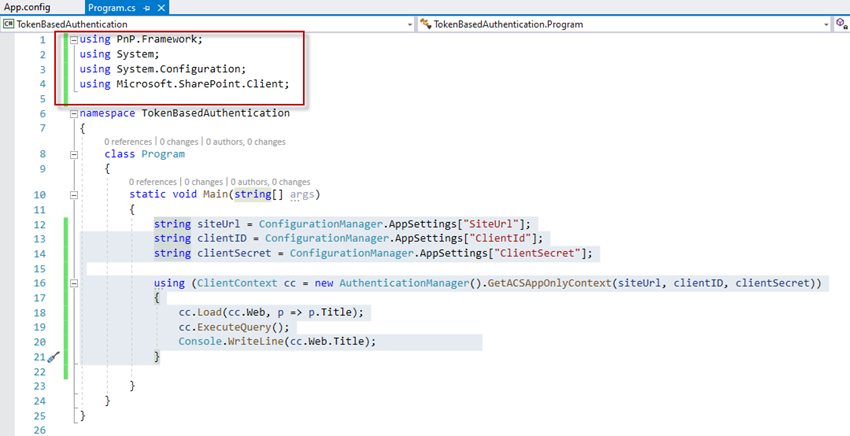Click the class icon beside TokenBasedAuthentication.Program
Screen dimensions: 850x436
425,24
